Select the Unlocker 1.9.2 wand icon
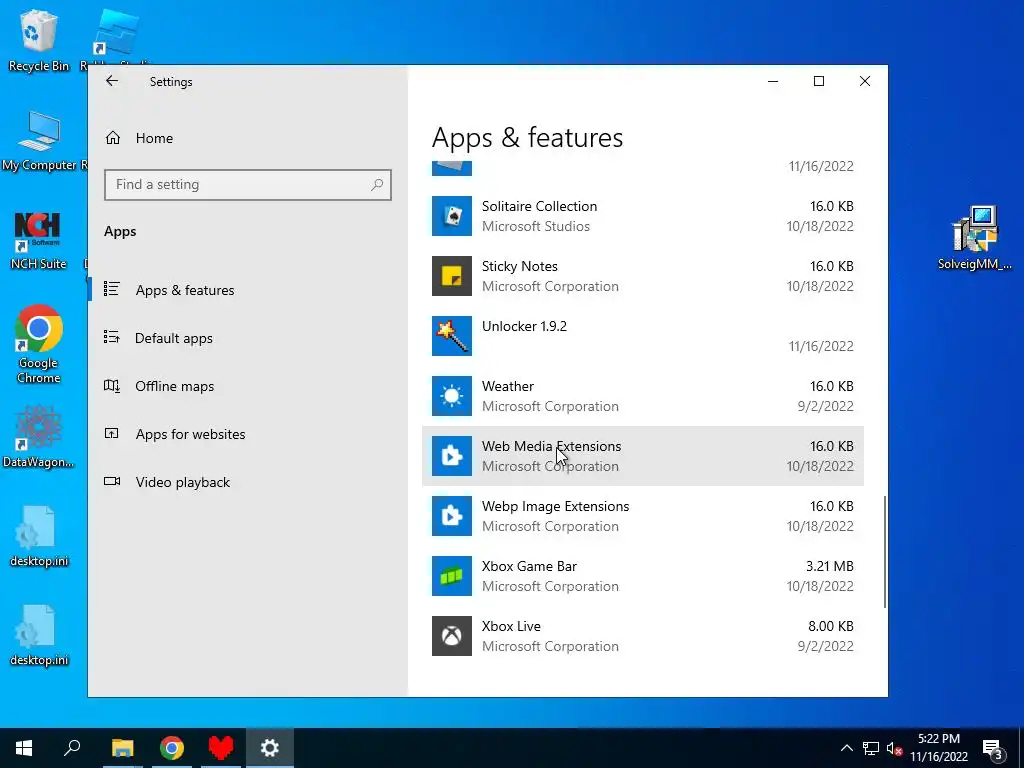1024x768 pixels. 452,336
